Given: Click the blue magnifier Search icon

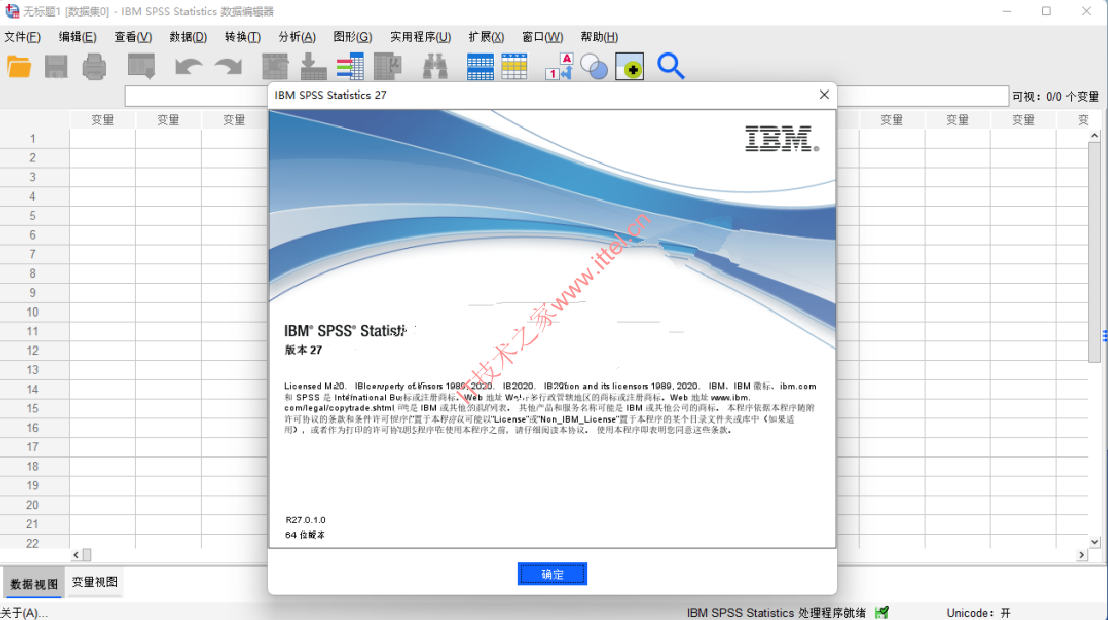Looking at the screenshot, I should [670, 66].
